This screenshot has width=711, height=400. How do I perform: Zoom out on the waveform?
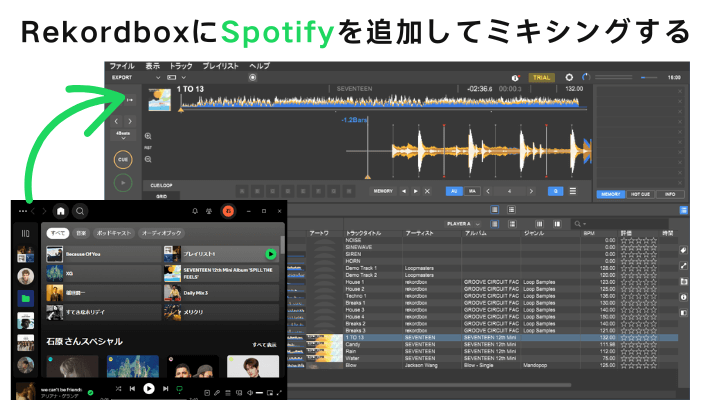point(148,159)
